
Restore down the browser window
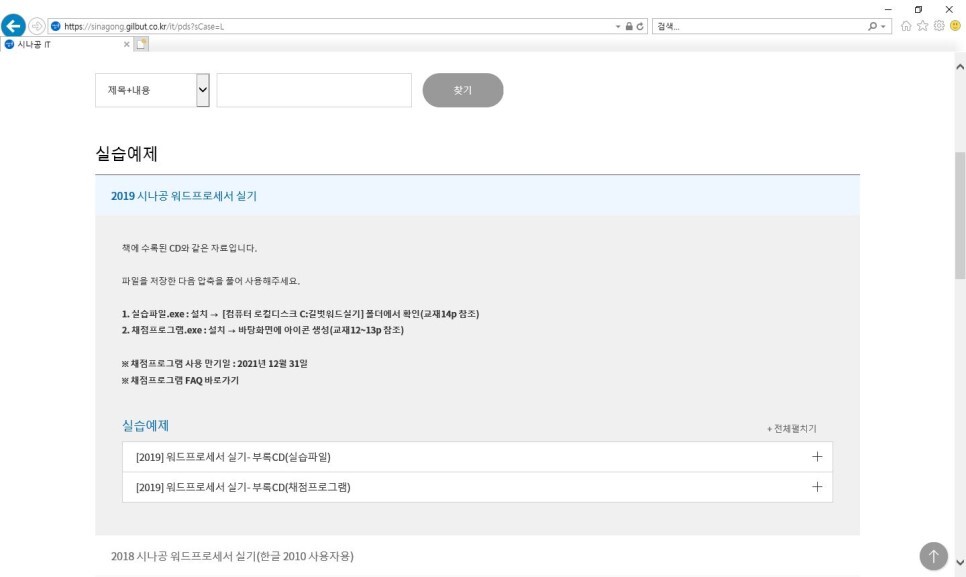coord(918,9)
